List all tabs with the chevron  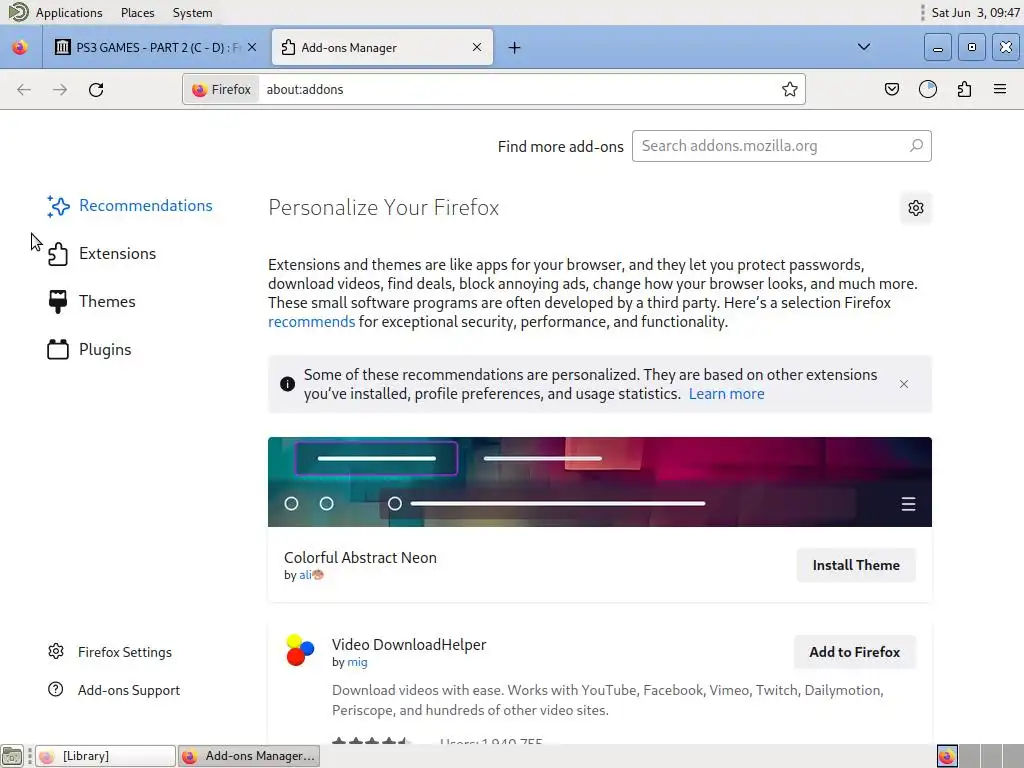point(863,47)
